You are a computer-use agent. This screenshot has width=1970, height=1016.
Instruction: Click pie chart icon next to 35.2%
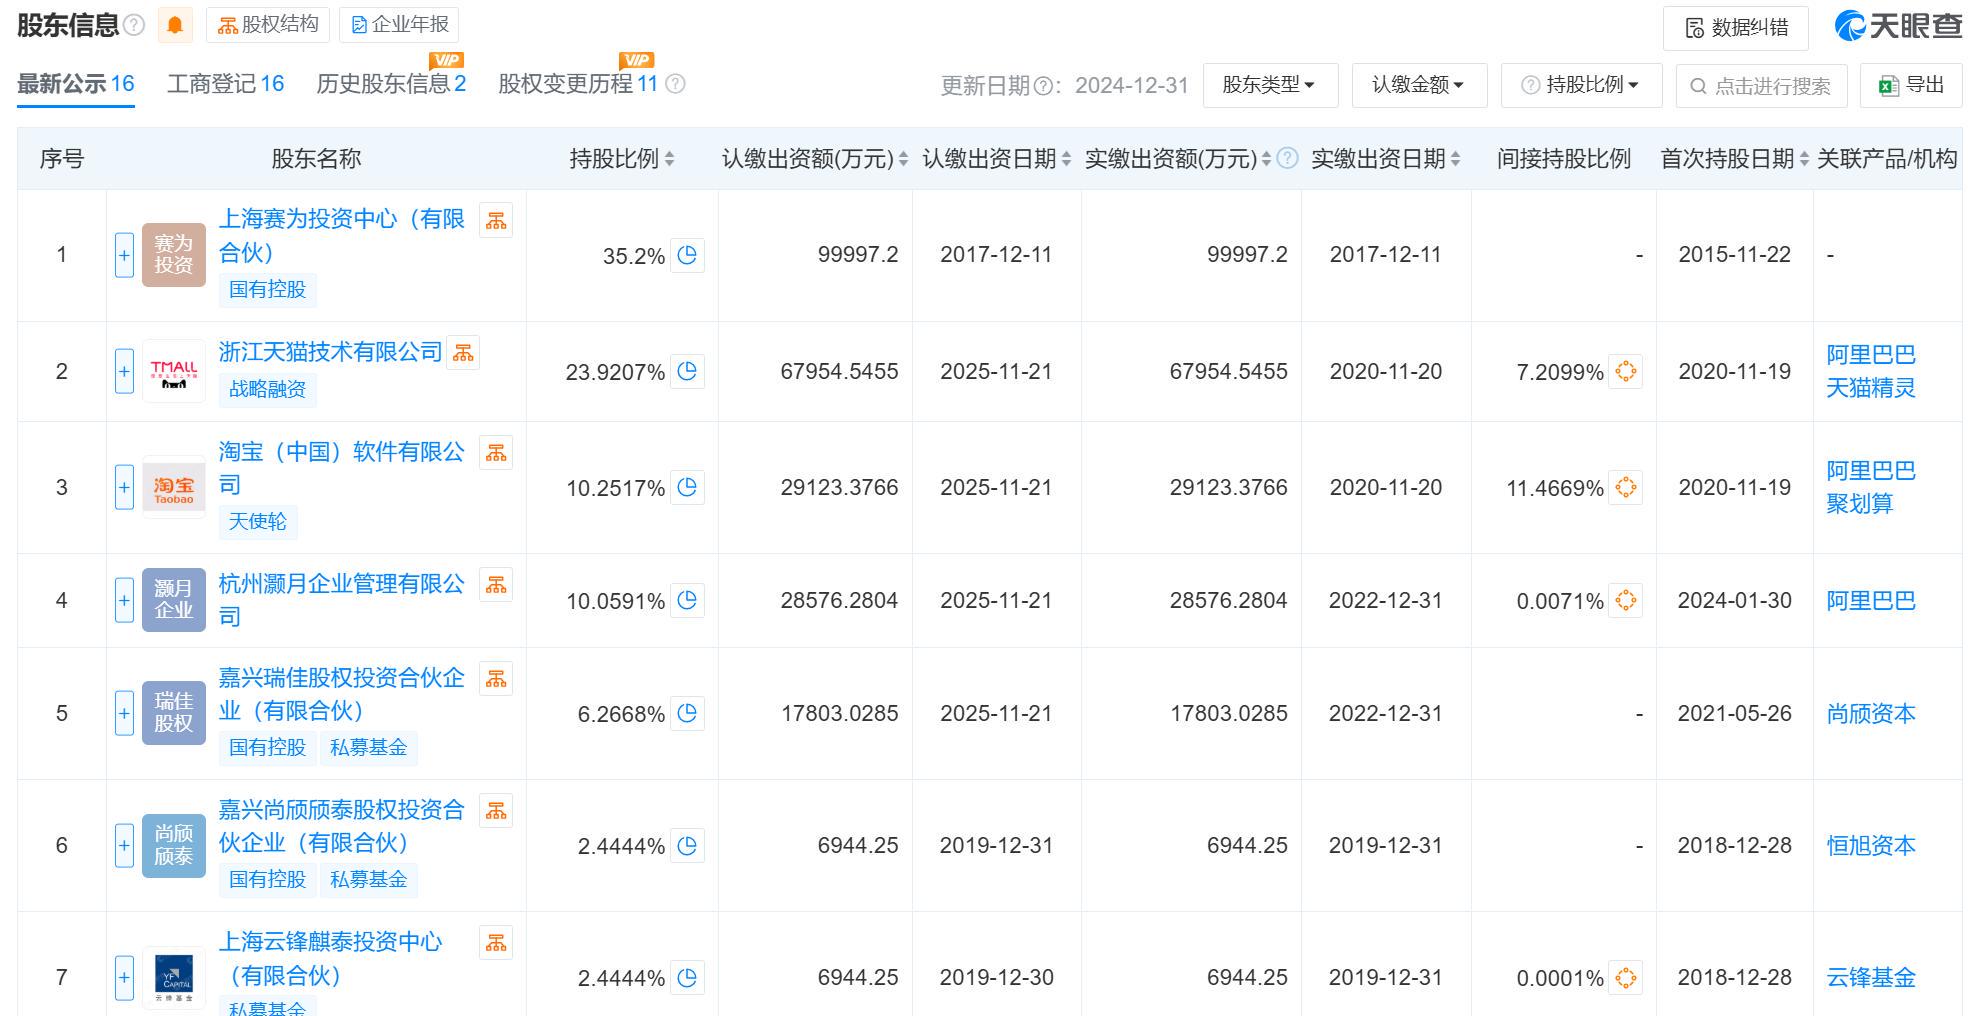[x=687, y=255]
